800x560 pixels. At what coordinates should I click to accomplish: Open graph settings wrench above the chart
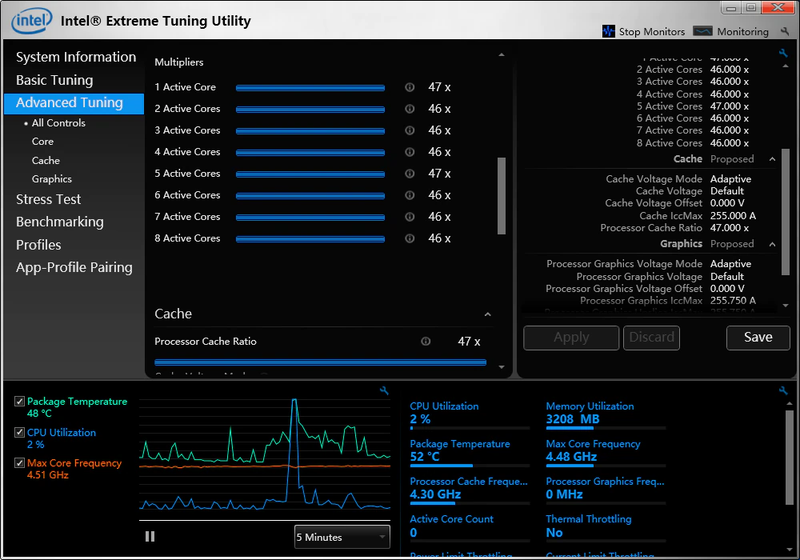[x=383, y=390]
